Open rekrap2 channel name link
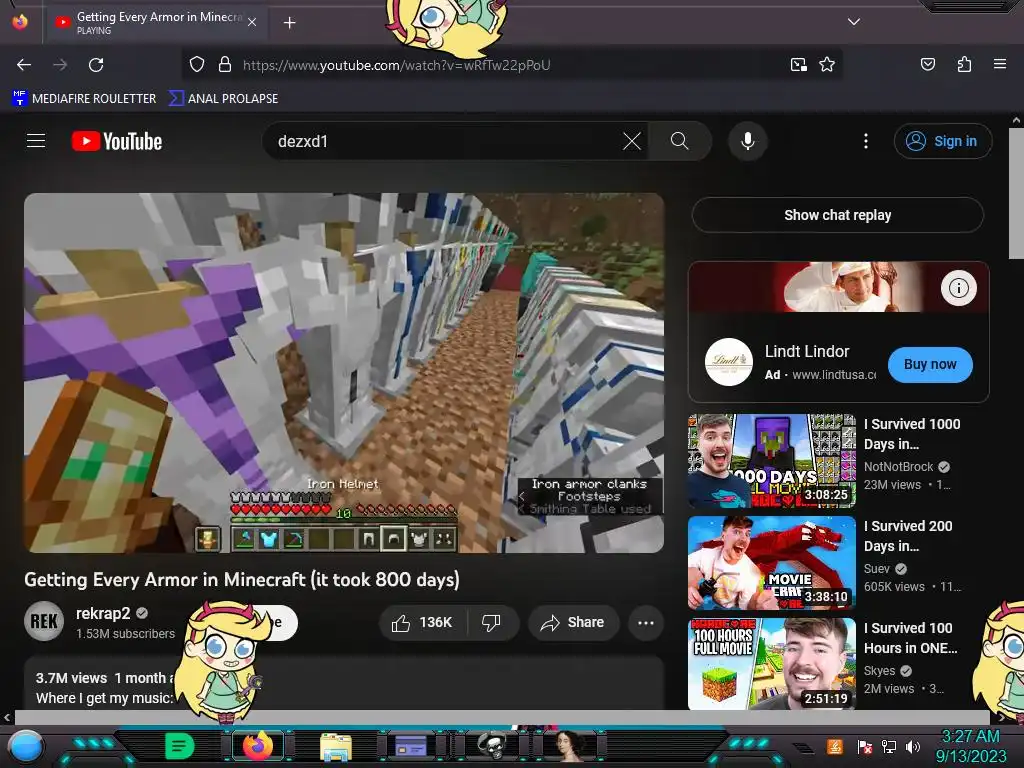The image size is (1024, 768). [103, 613]
